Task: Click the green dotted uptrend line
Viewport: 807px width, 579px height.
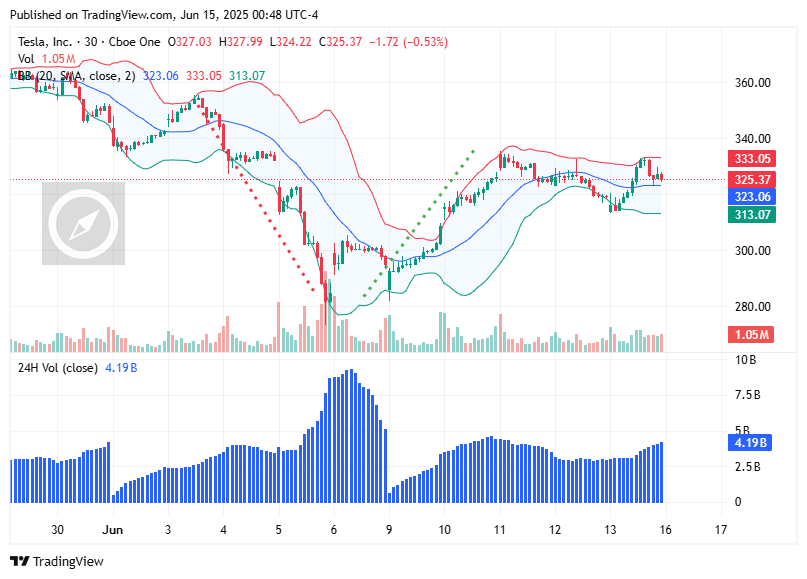Action: pos(418,223)
